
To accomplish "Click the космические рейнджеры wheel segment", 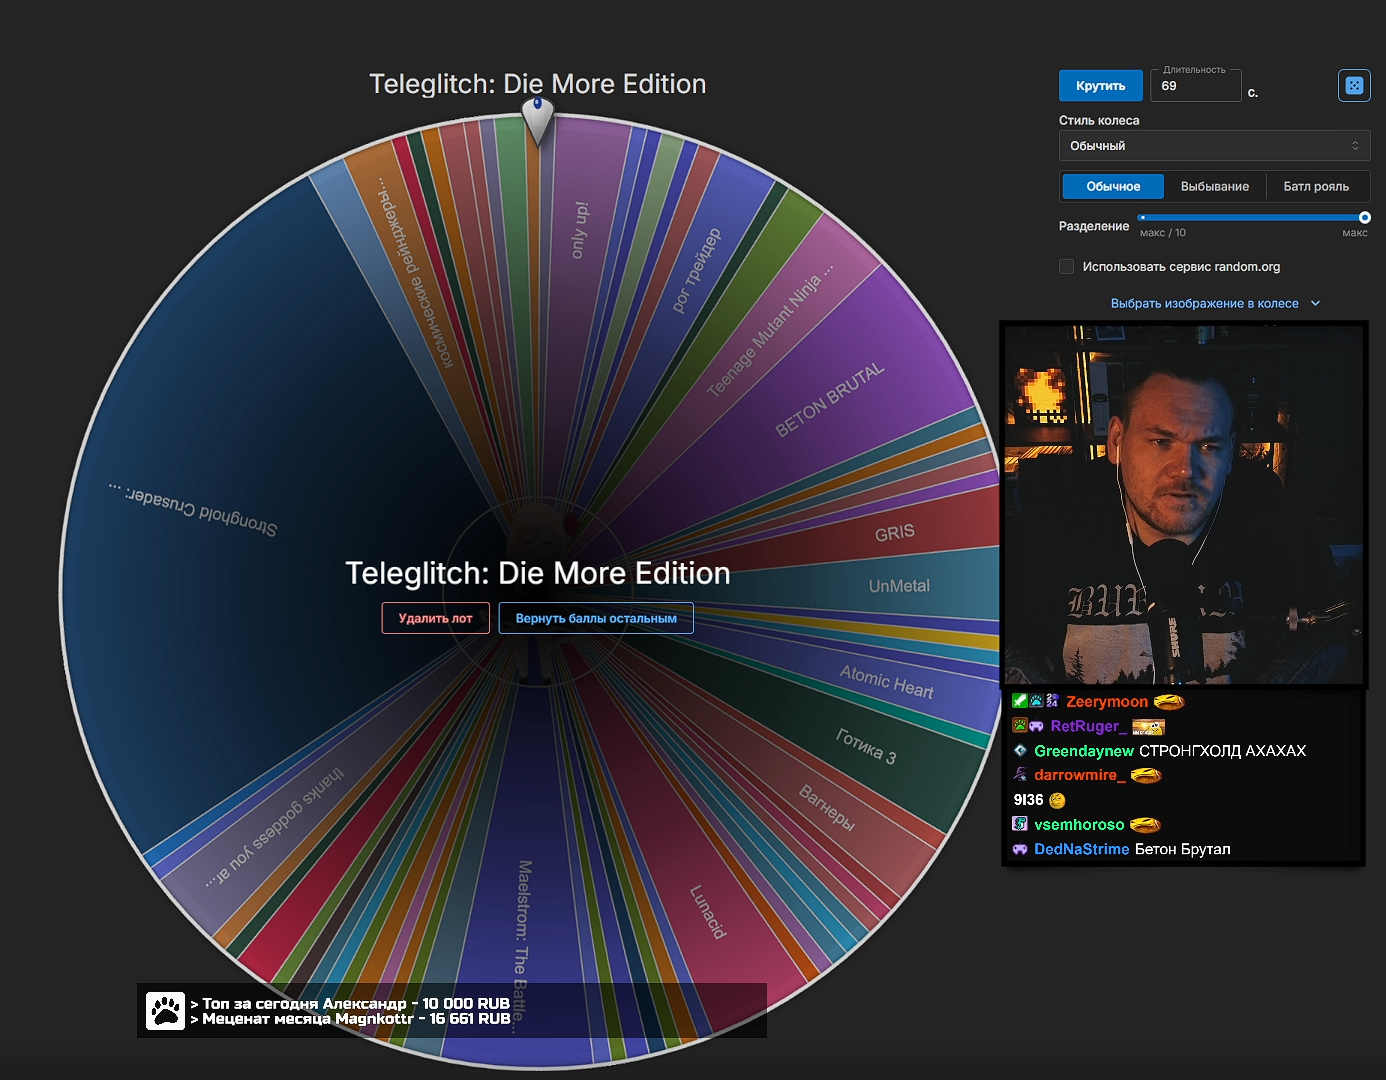I will [x=414, y=274].
